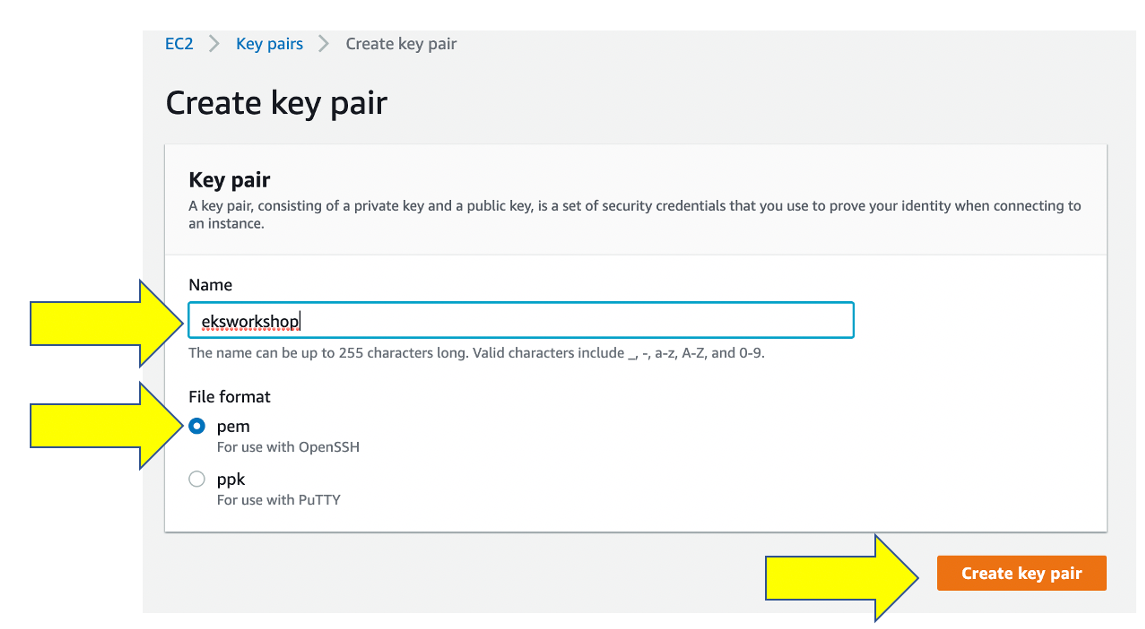
Task: Click the Name label above the input
Action: tap(210, 285)
